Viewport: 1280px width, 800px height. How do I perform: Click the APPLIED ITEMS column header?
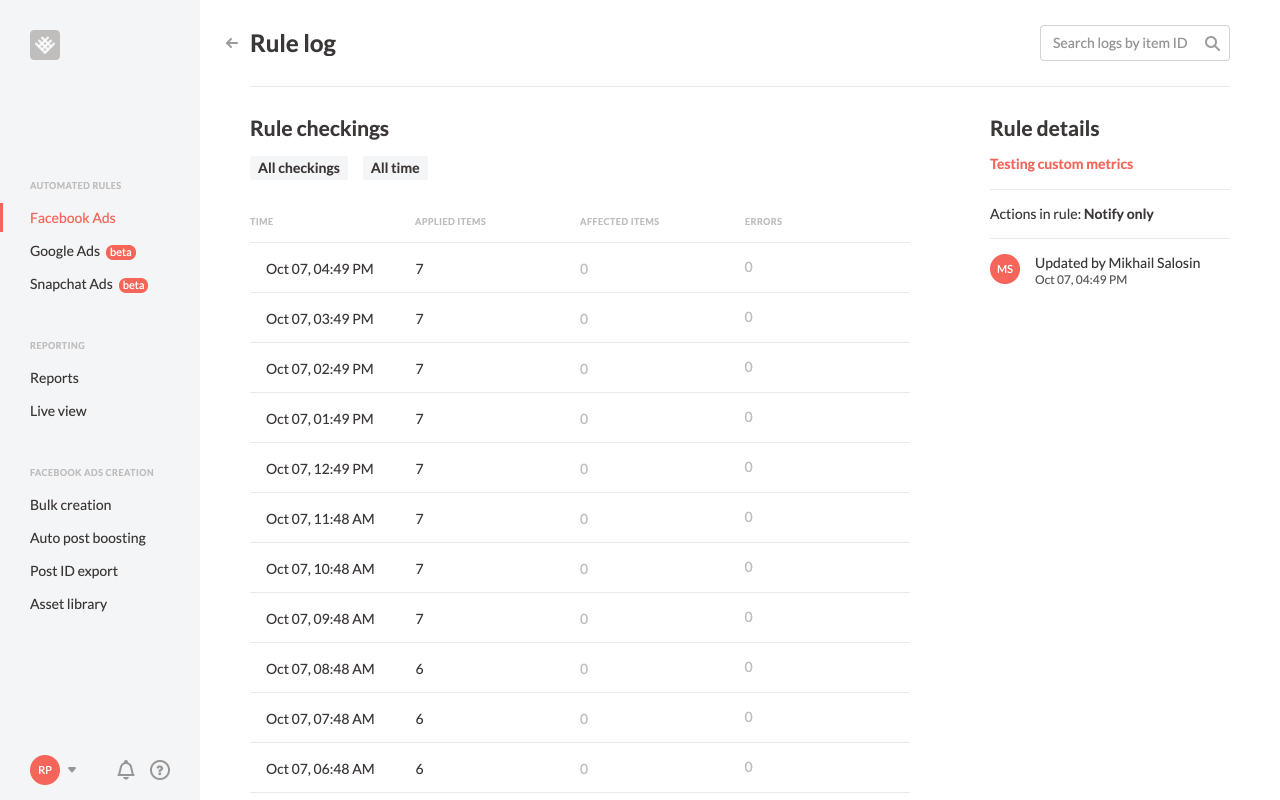(x=450, y=222)
